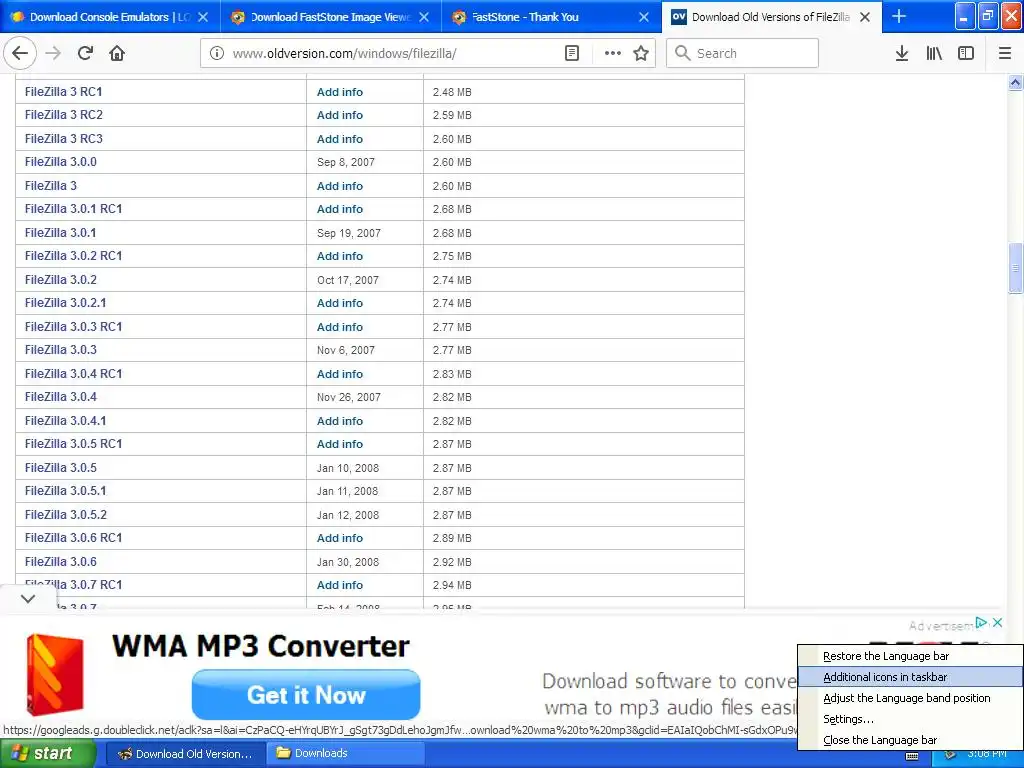The height and width of the screenshot is (768, 1024).
Task: Open page actions three-dots menu
Action: pos(613,53)
